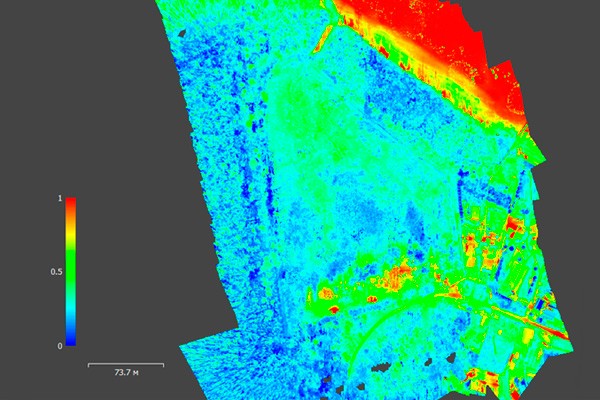This screenshot has width=600, height=400.
Task: Select the red top end of legend
Action: click(x=71, y=204)
